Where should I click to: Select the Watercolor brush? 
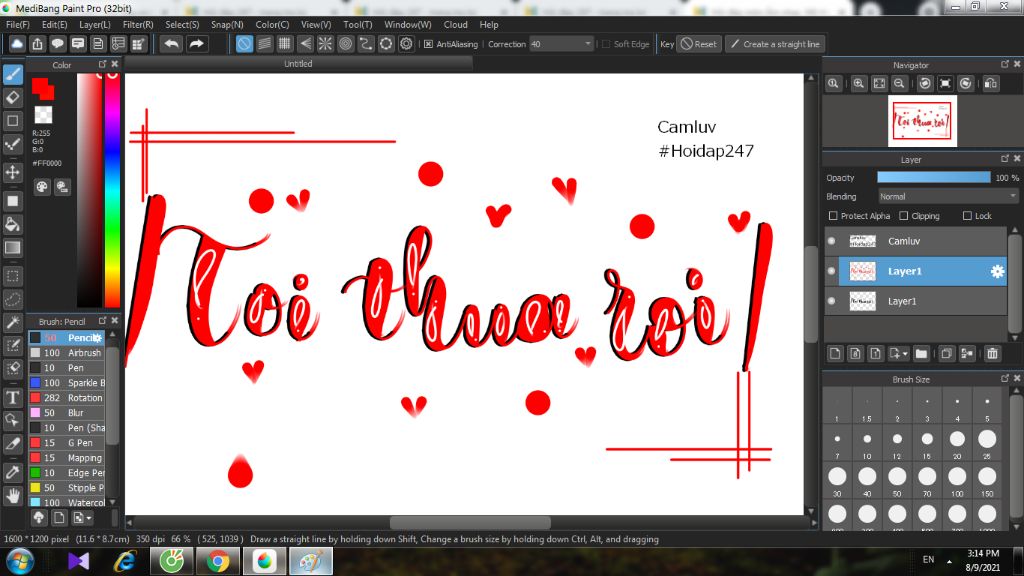67,503
